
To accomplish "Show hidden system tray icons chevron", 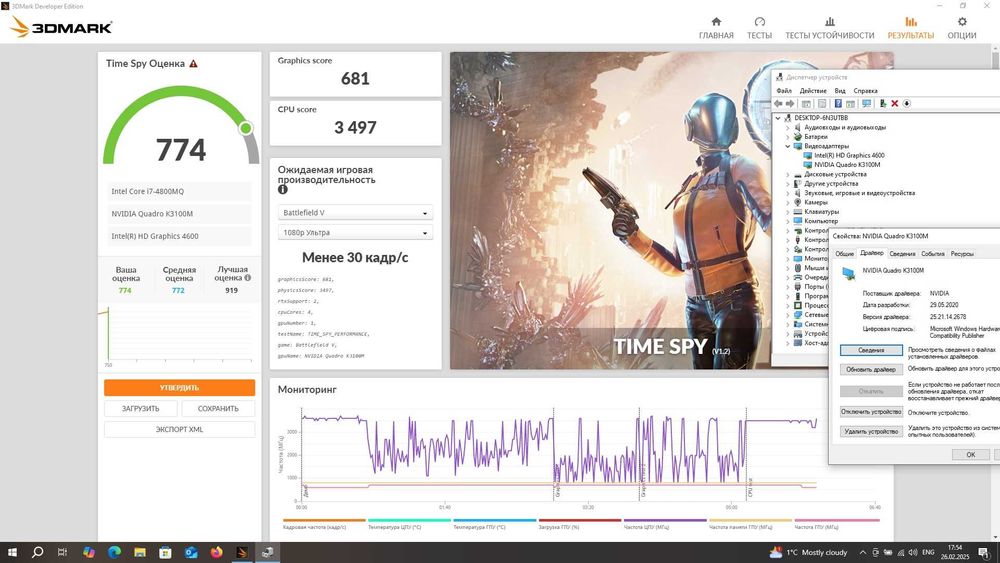I will click(863, 552).
